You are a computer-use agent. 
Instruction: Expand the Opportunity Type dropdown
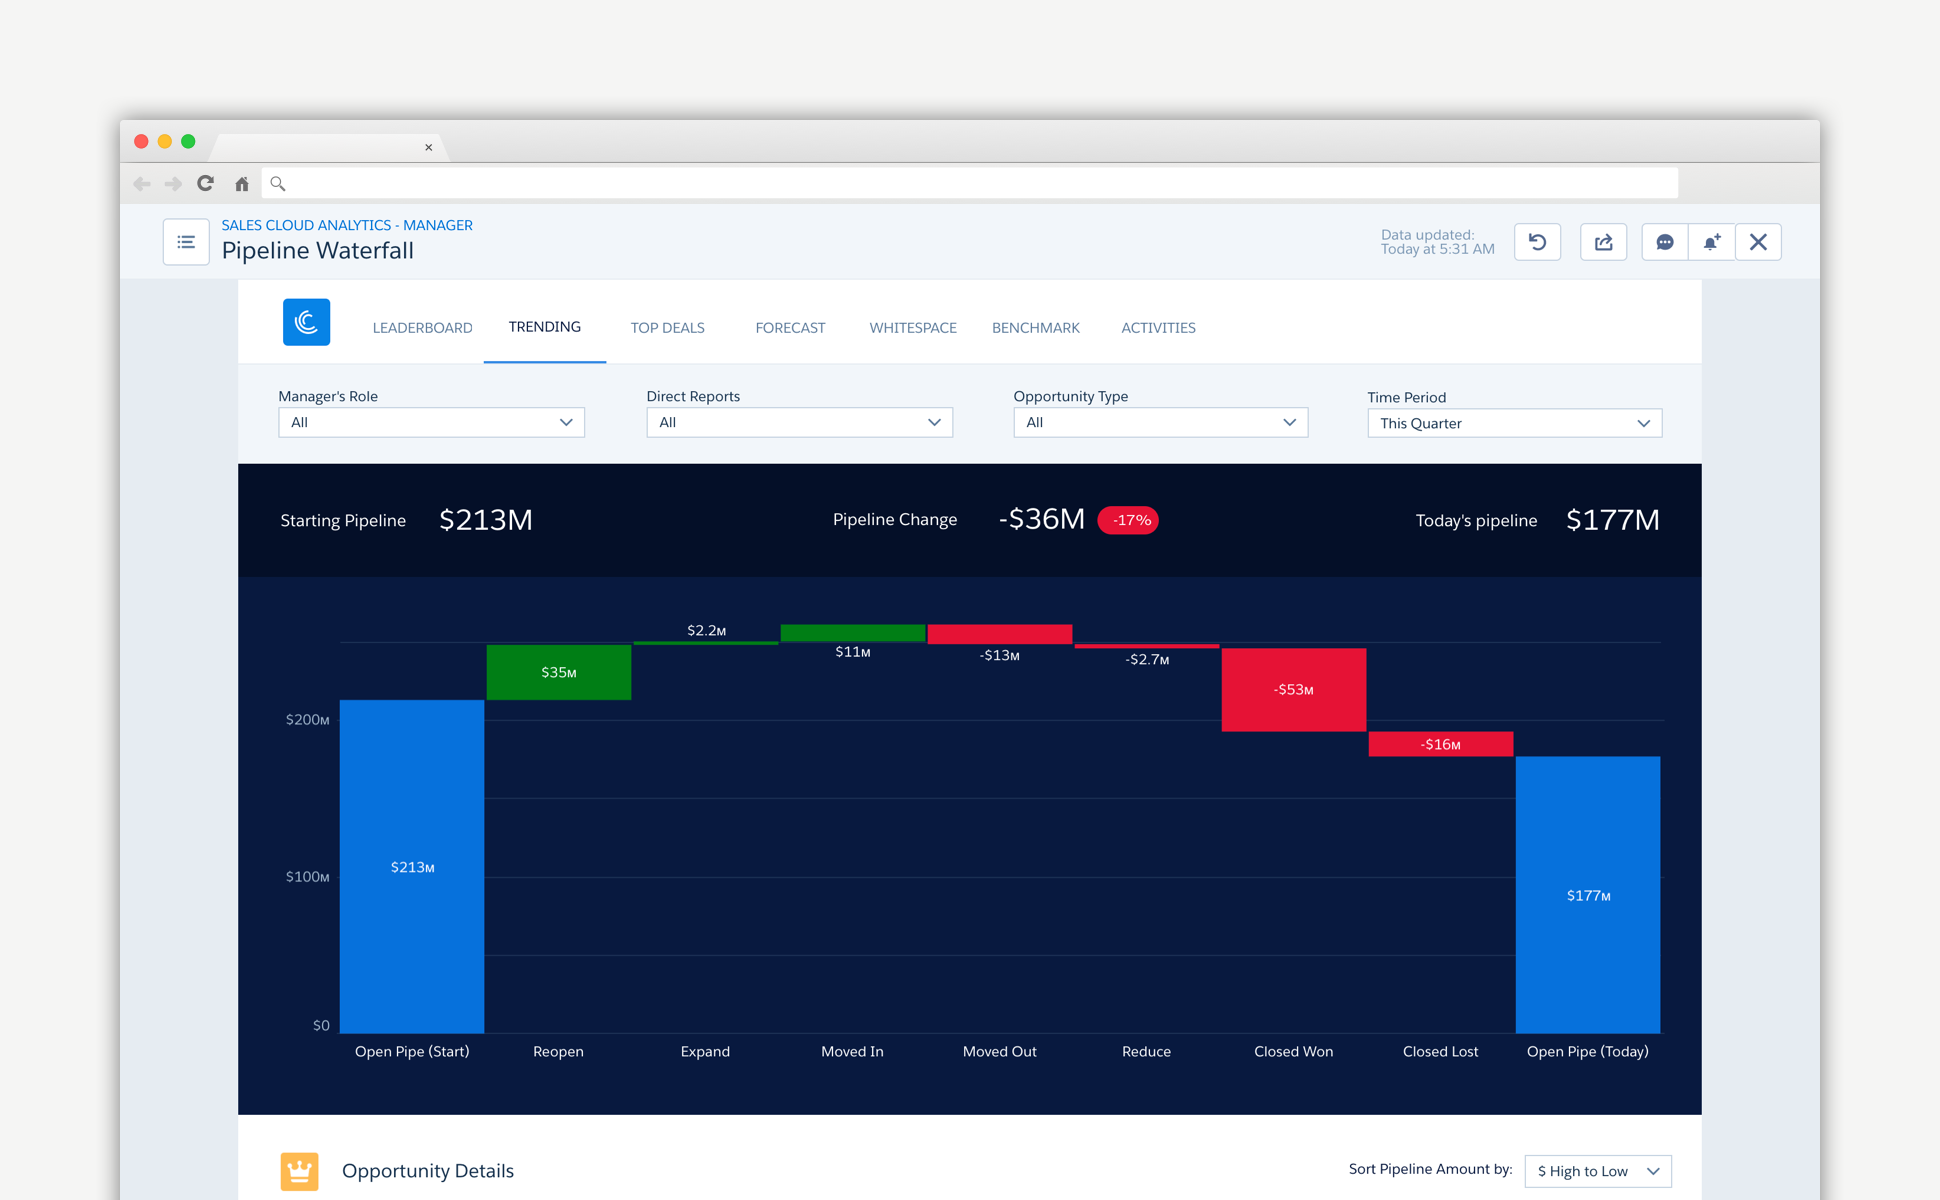point(1160,422)
